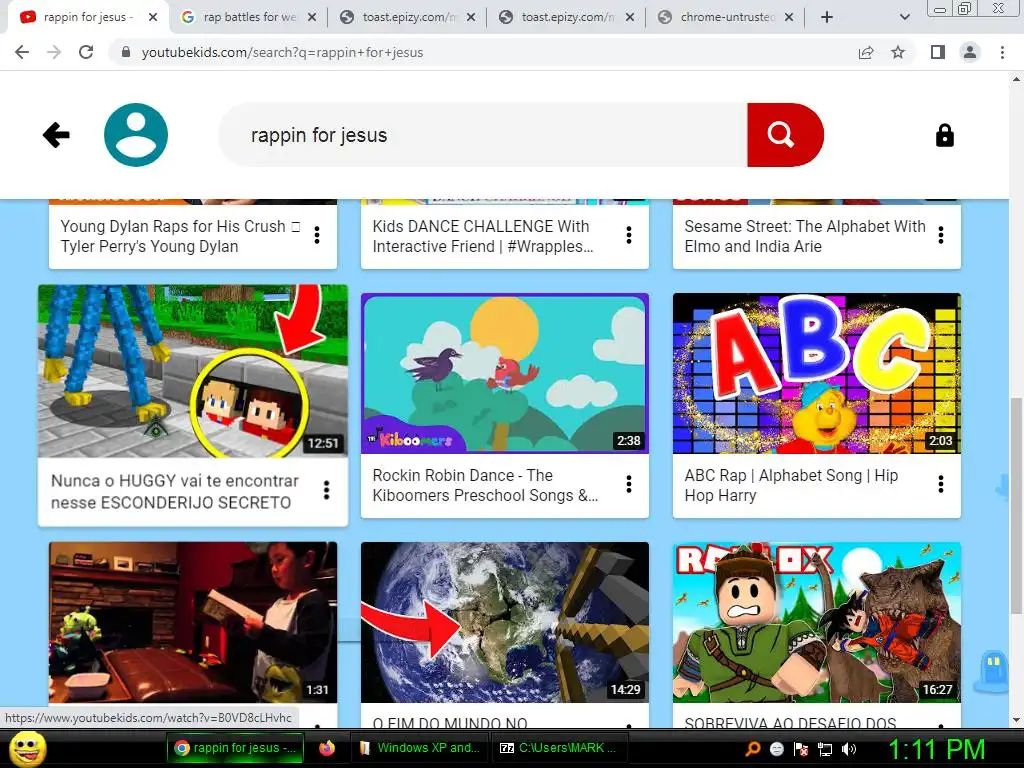Open 'ABC Rap | Alphabet Song' title
The width and height of the screenshot is (1024, 768).
[791, 485]
